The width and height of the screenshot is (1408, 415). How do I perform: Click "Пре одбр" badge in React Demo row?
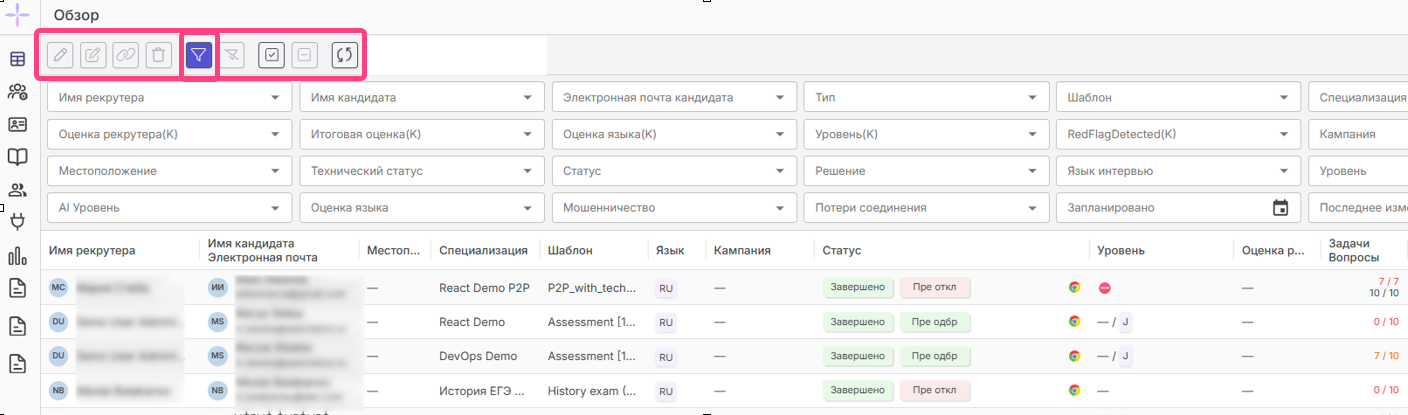click(x=935, y=322)
